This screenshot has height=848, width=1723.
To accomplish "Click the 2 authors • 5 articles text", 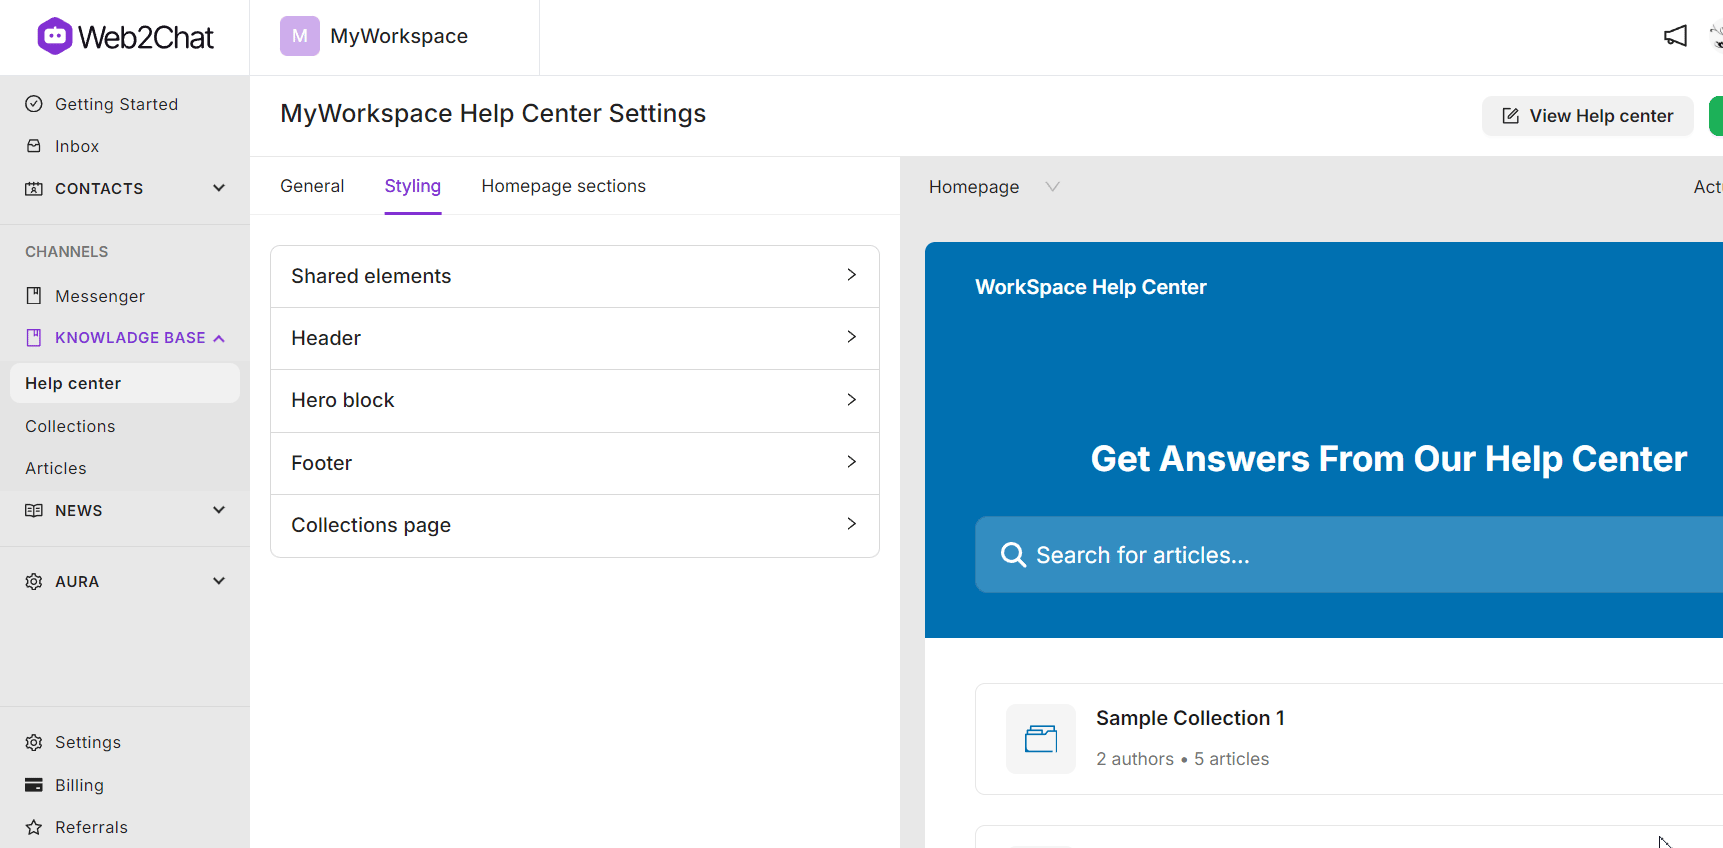I will pyautogui.click(x=1183, y=759).
